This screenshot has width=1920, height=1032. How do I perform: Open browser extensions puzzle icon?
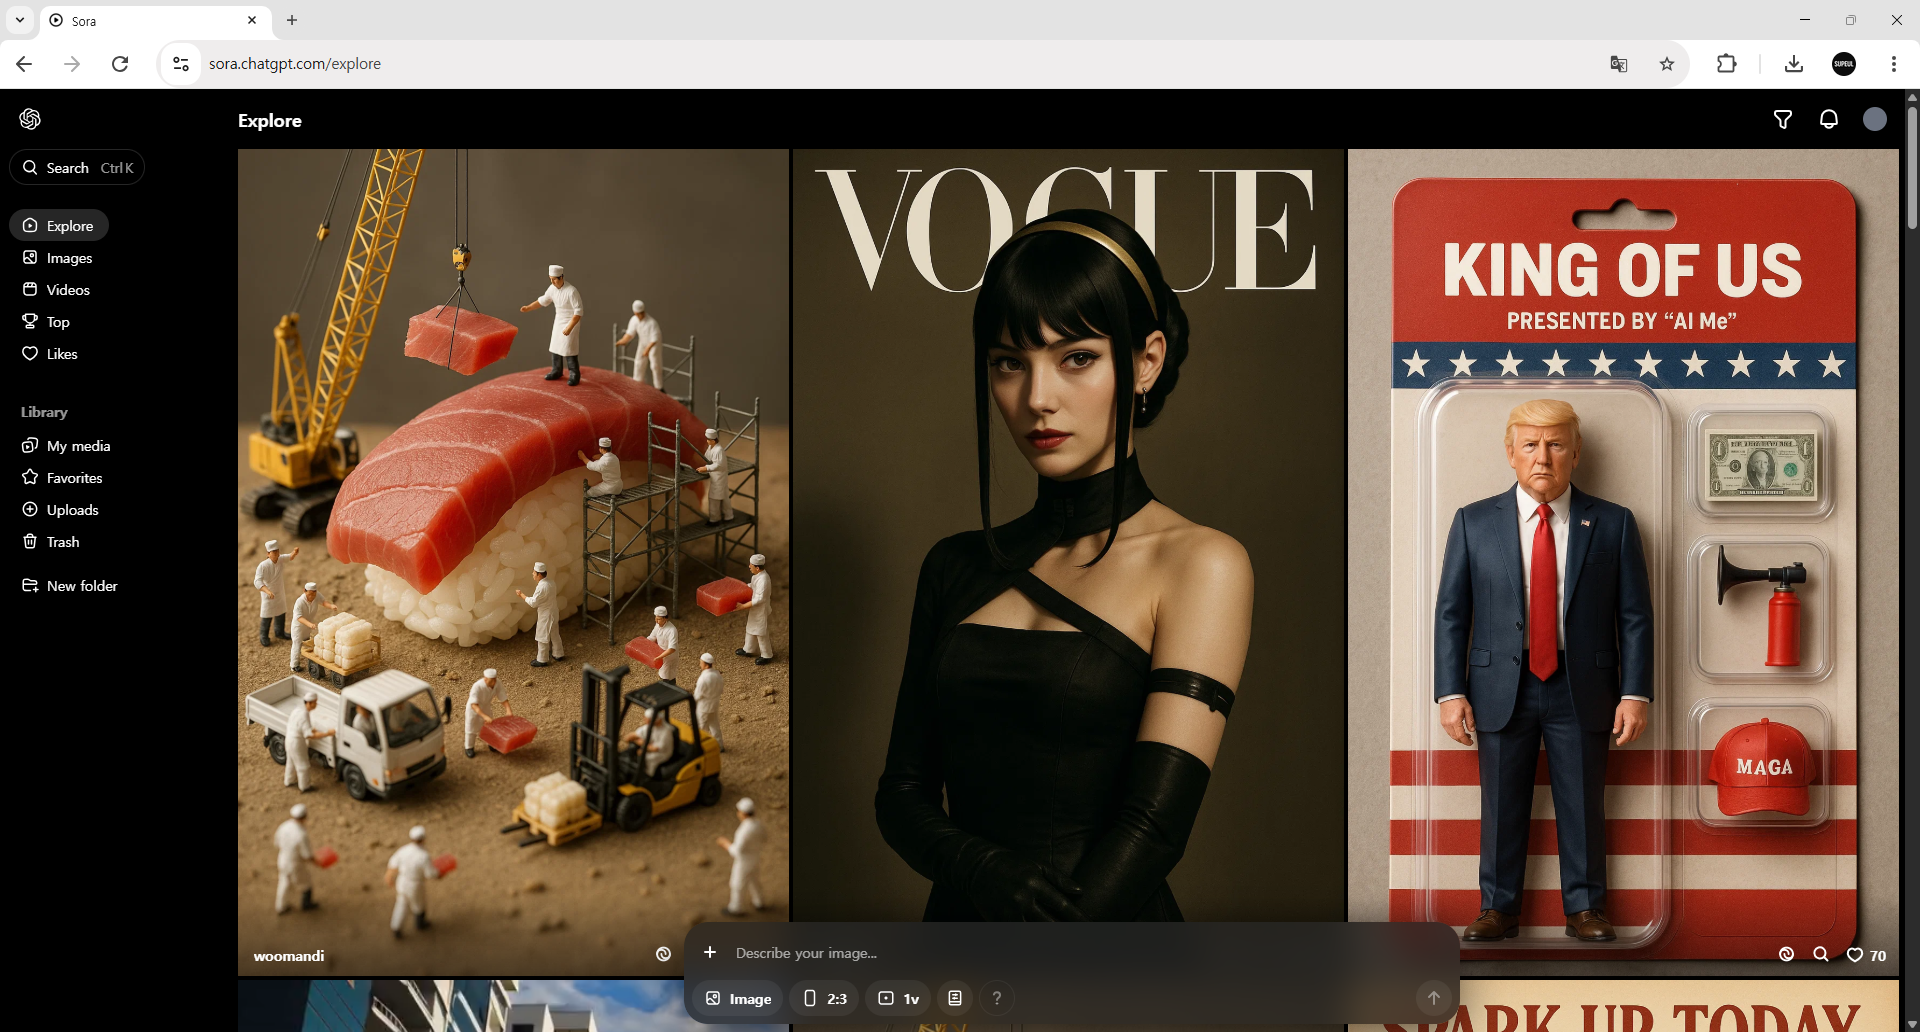point(1727,64)
